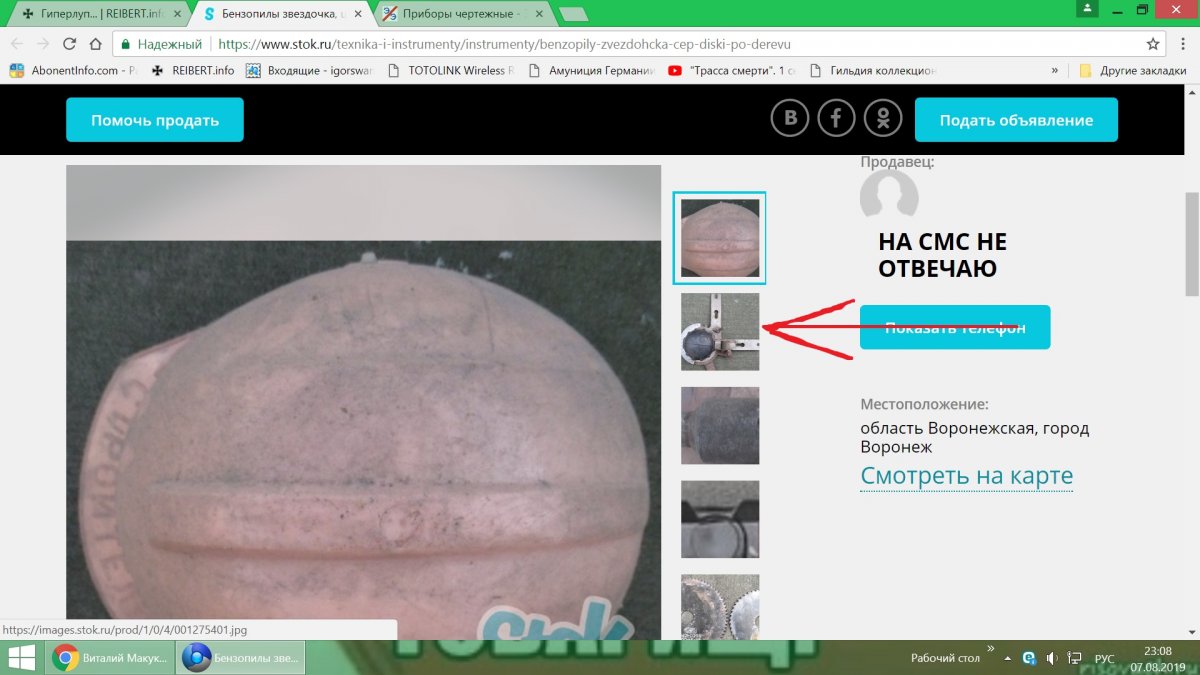Go to the browser home page
This screenshot has height=675, width=1200.
pos(95,44)
